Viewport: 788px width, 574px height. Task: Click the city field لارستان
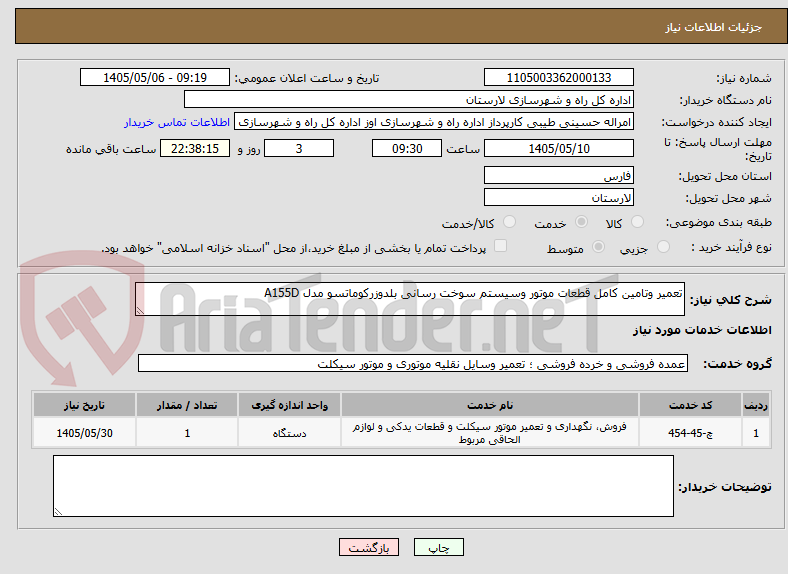click(x=559, y=197)
